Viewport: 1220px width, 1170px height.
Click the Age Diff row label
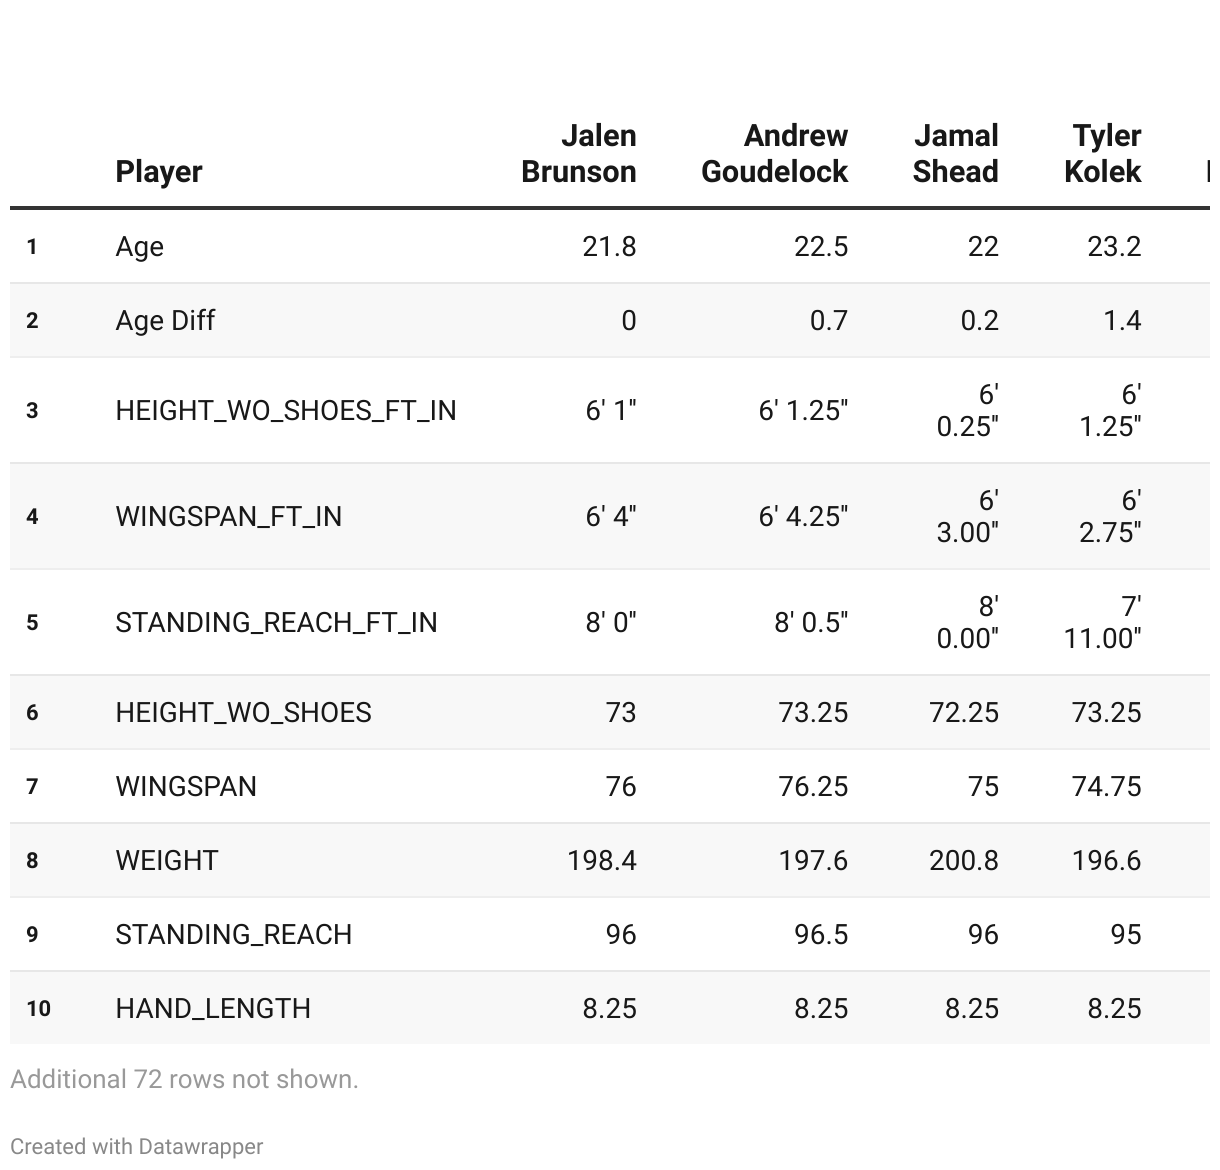pos(165,321)
